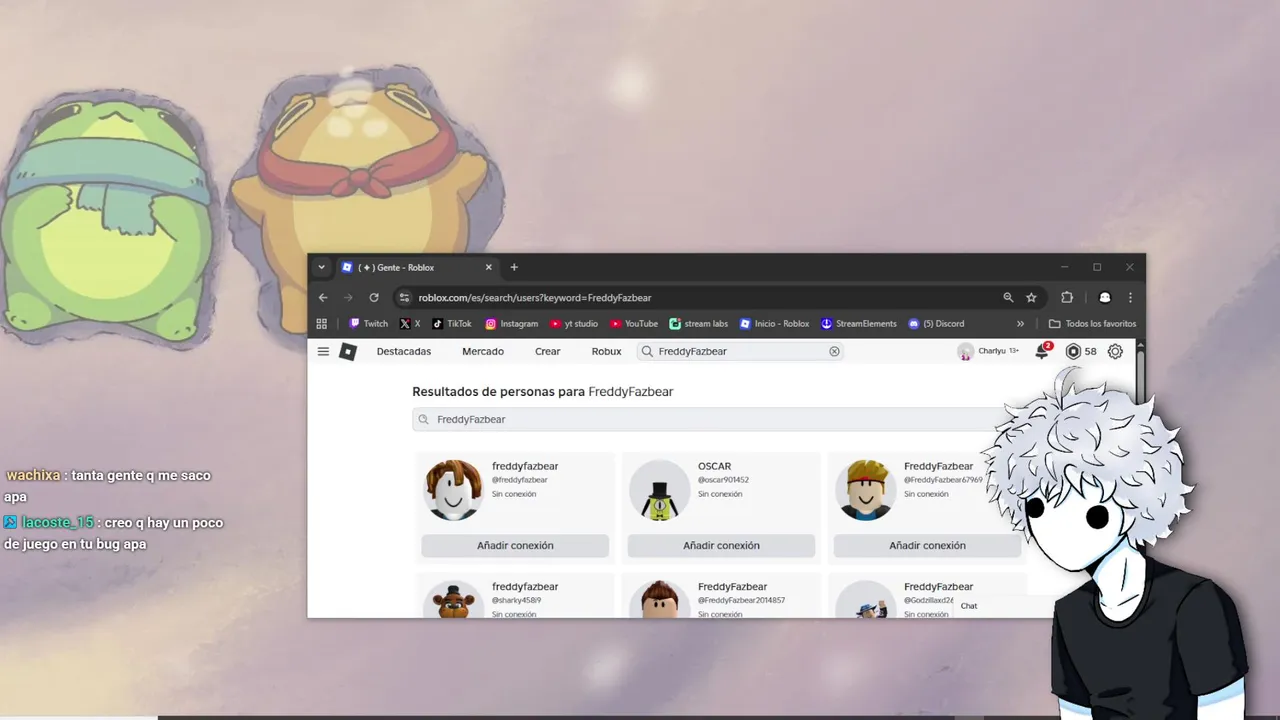Add connection for OSCAR
1280x720 pixels.
tap(721, 545)
